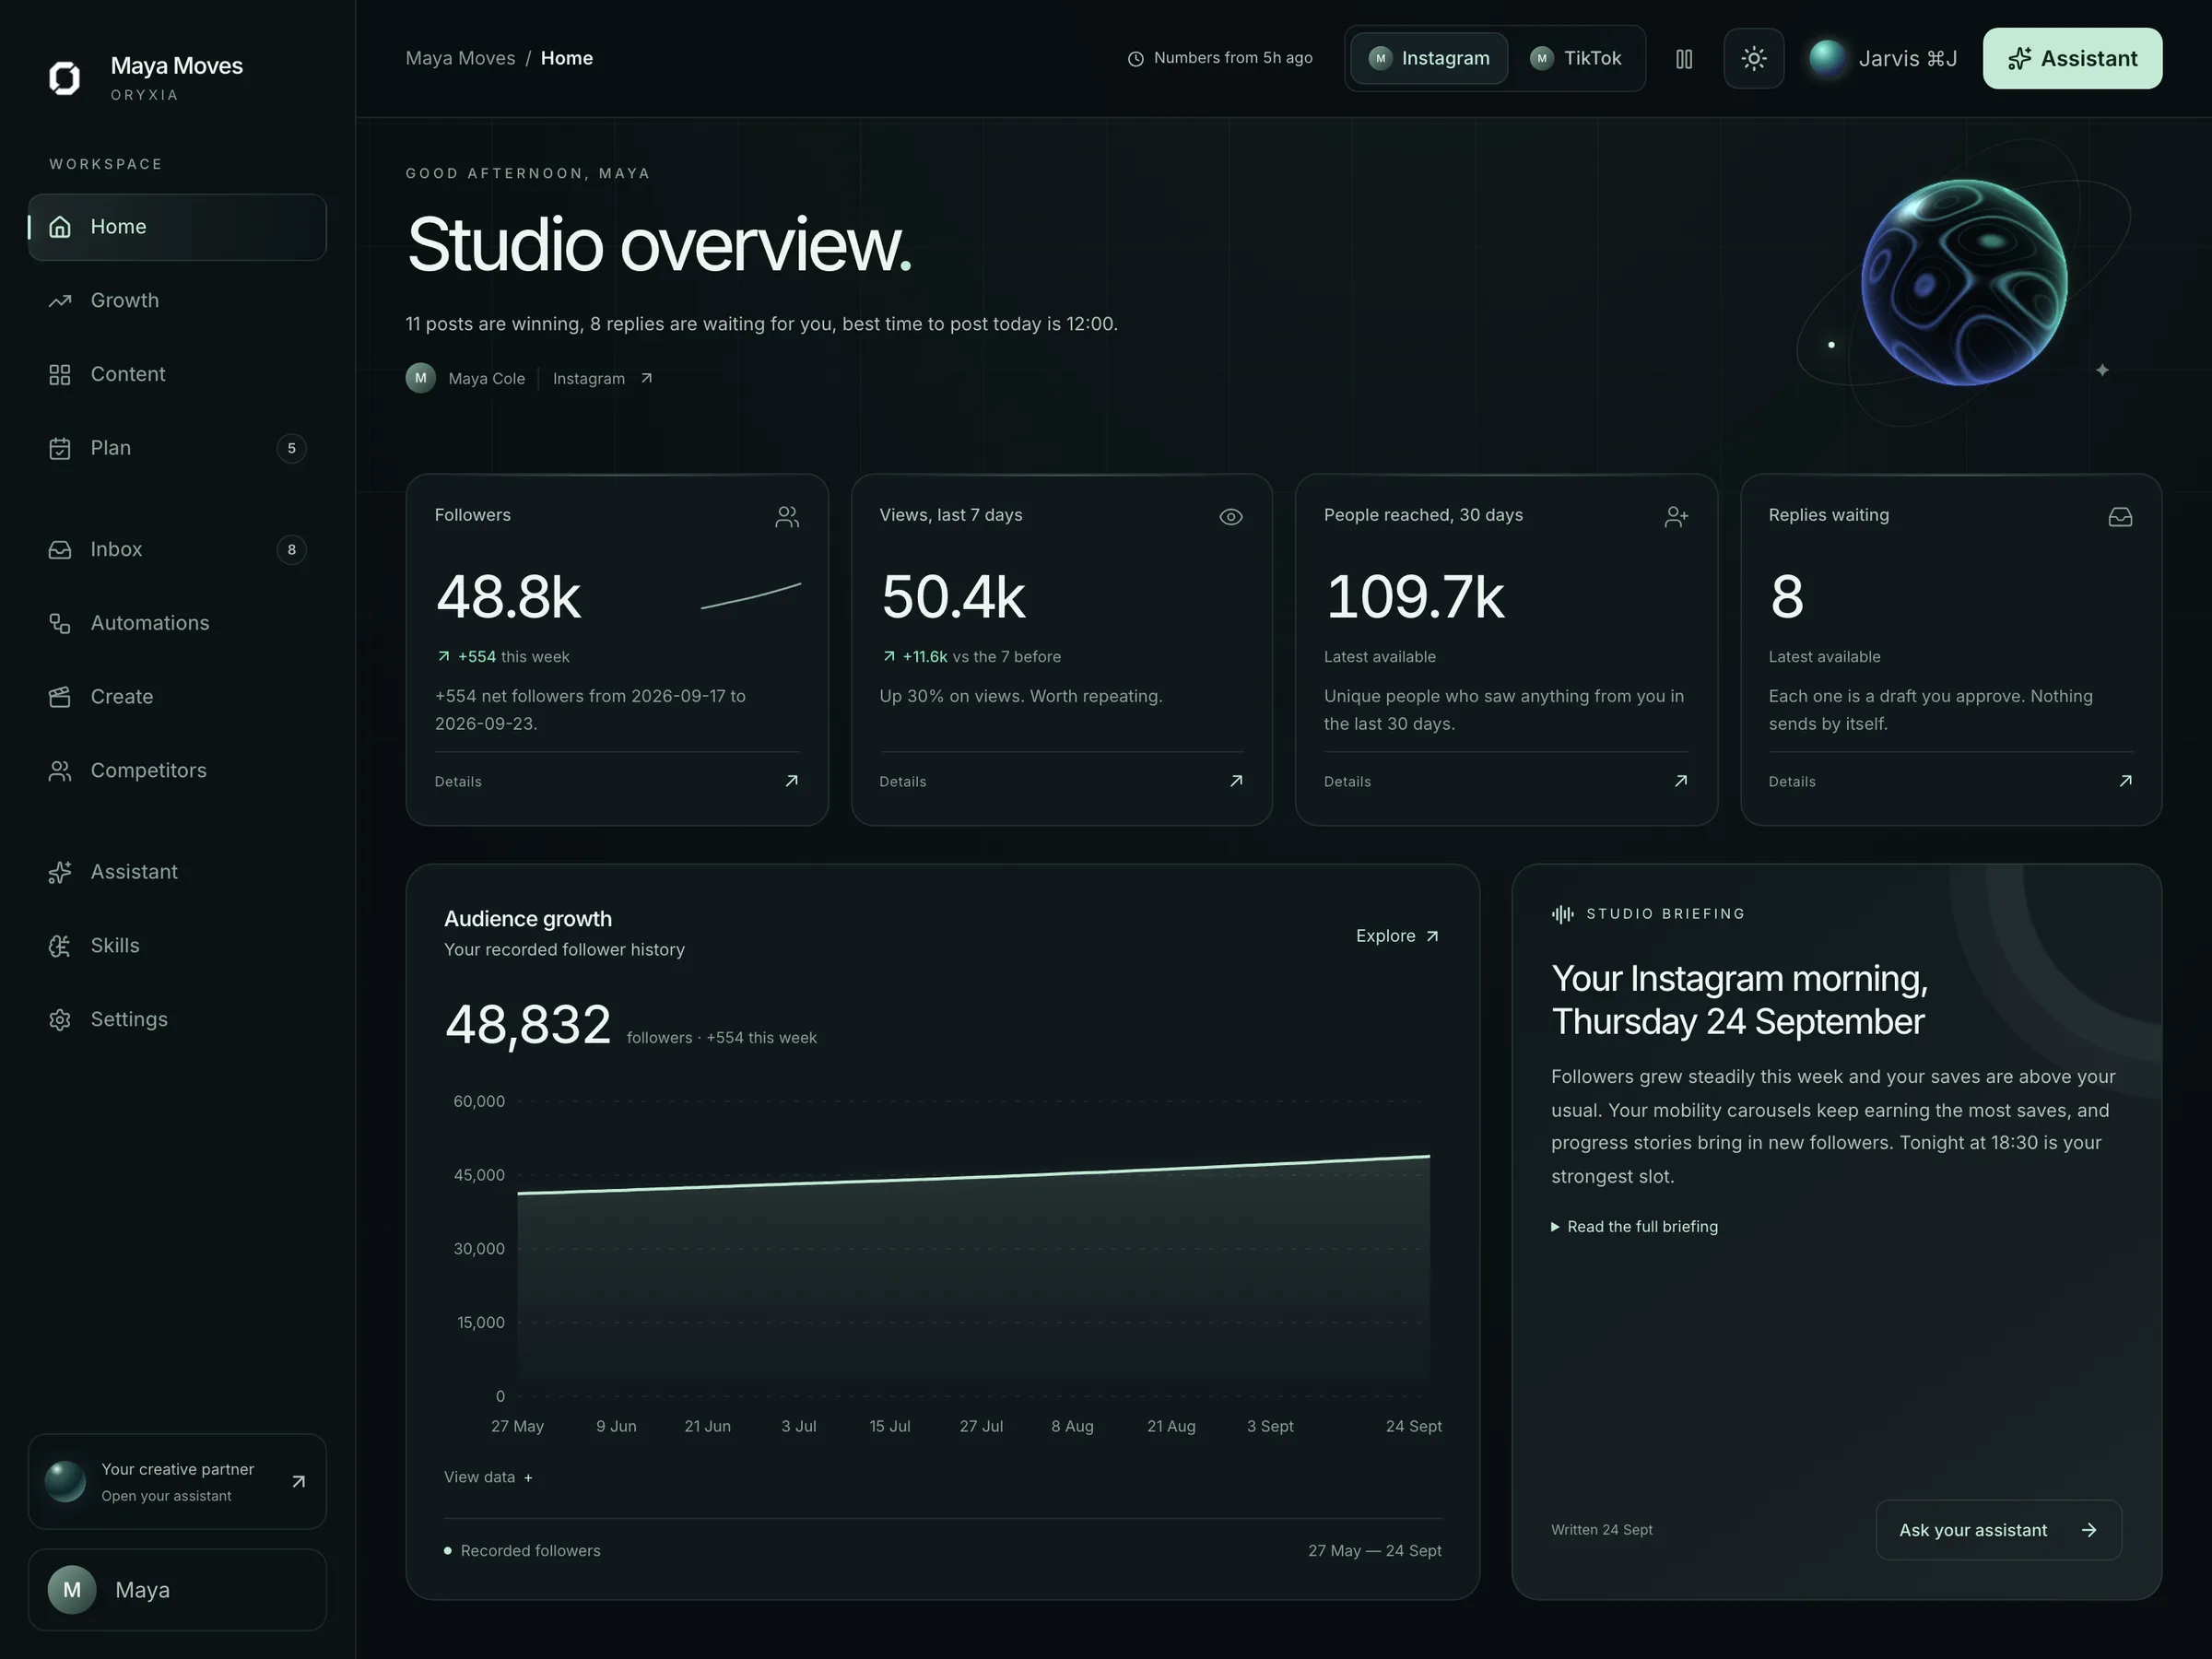The height and width of the screenshot is (1659, 2212).
Task: Click the Written 24 Sept note
Action: [x=1602, y=1530]
